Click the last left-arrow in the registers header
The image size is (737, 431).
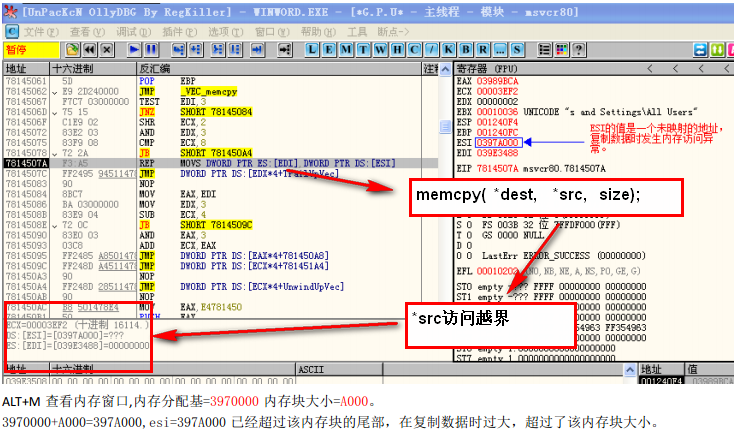727,69
